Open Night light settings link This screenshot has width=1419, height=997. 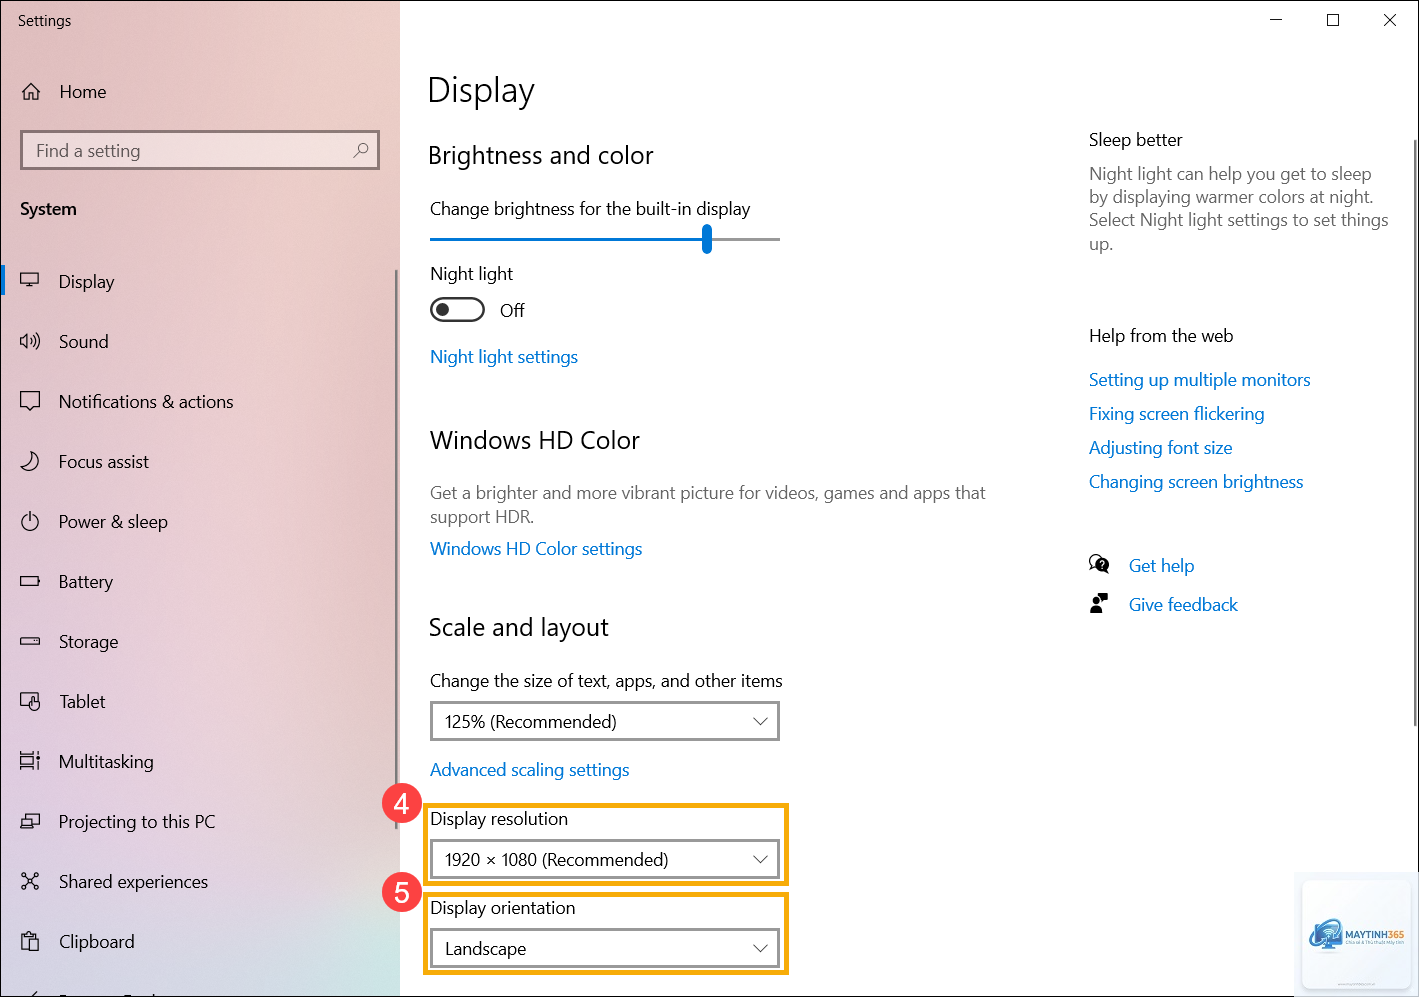click(504, 357)
